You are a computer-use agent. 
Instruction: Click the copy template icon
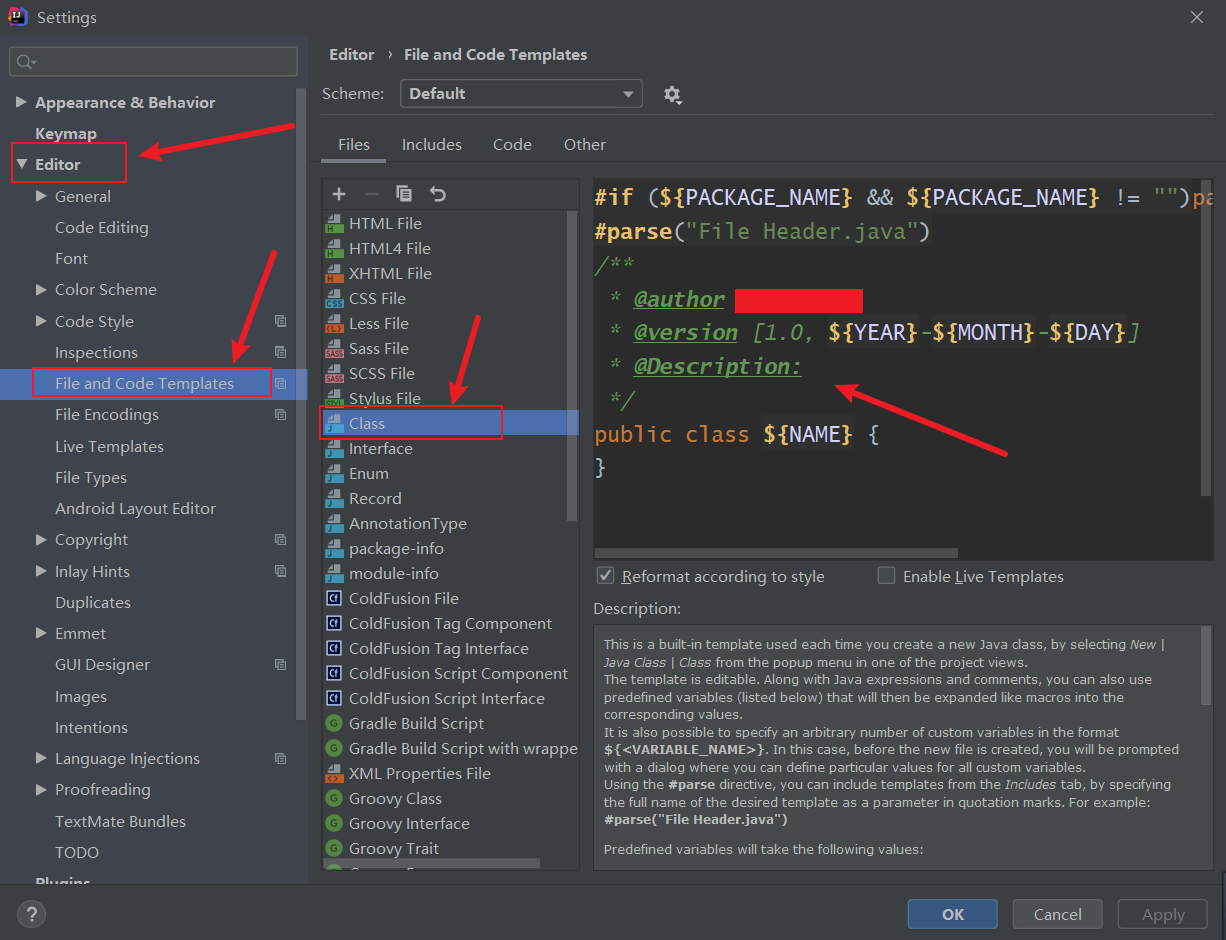404,194
